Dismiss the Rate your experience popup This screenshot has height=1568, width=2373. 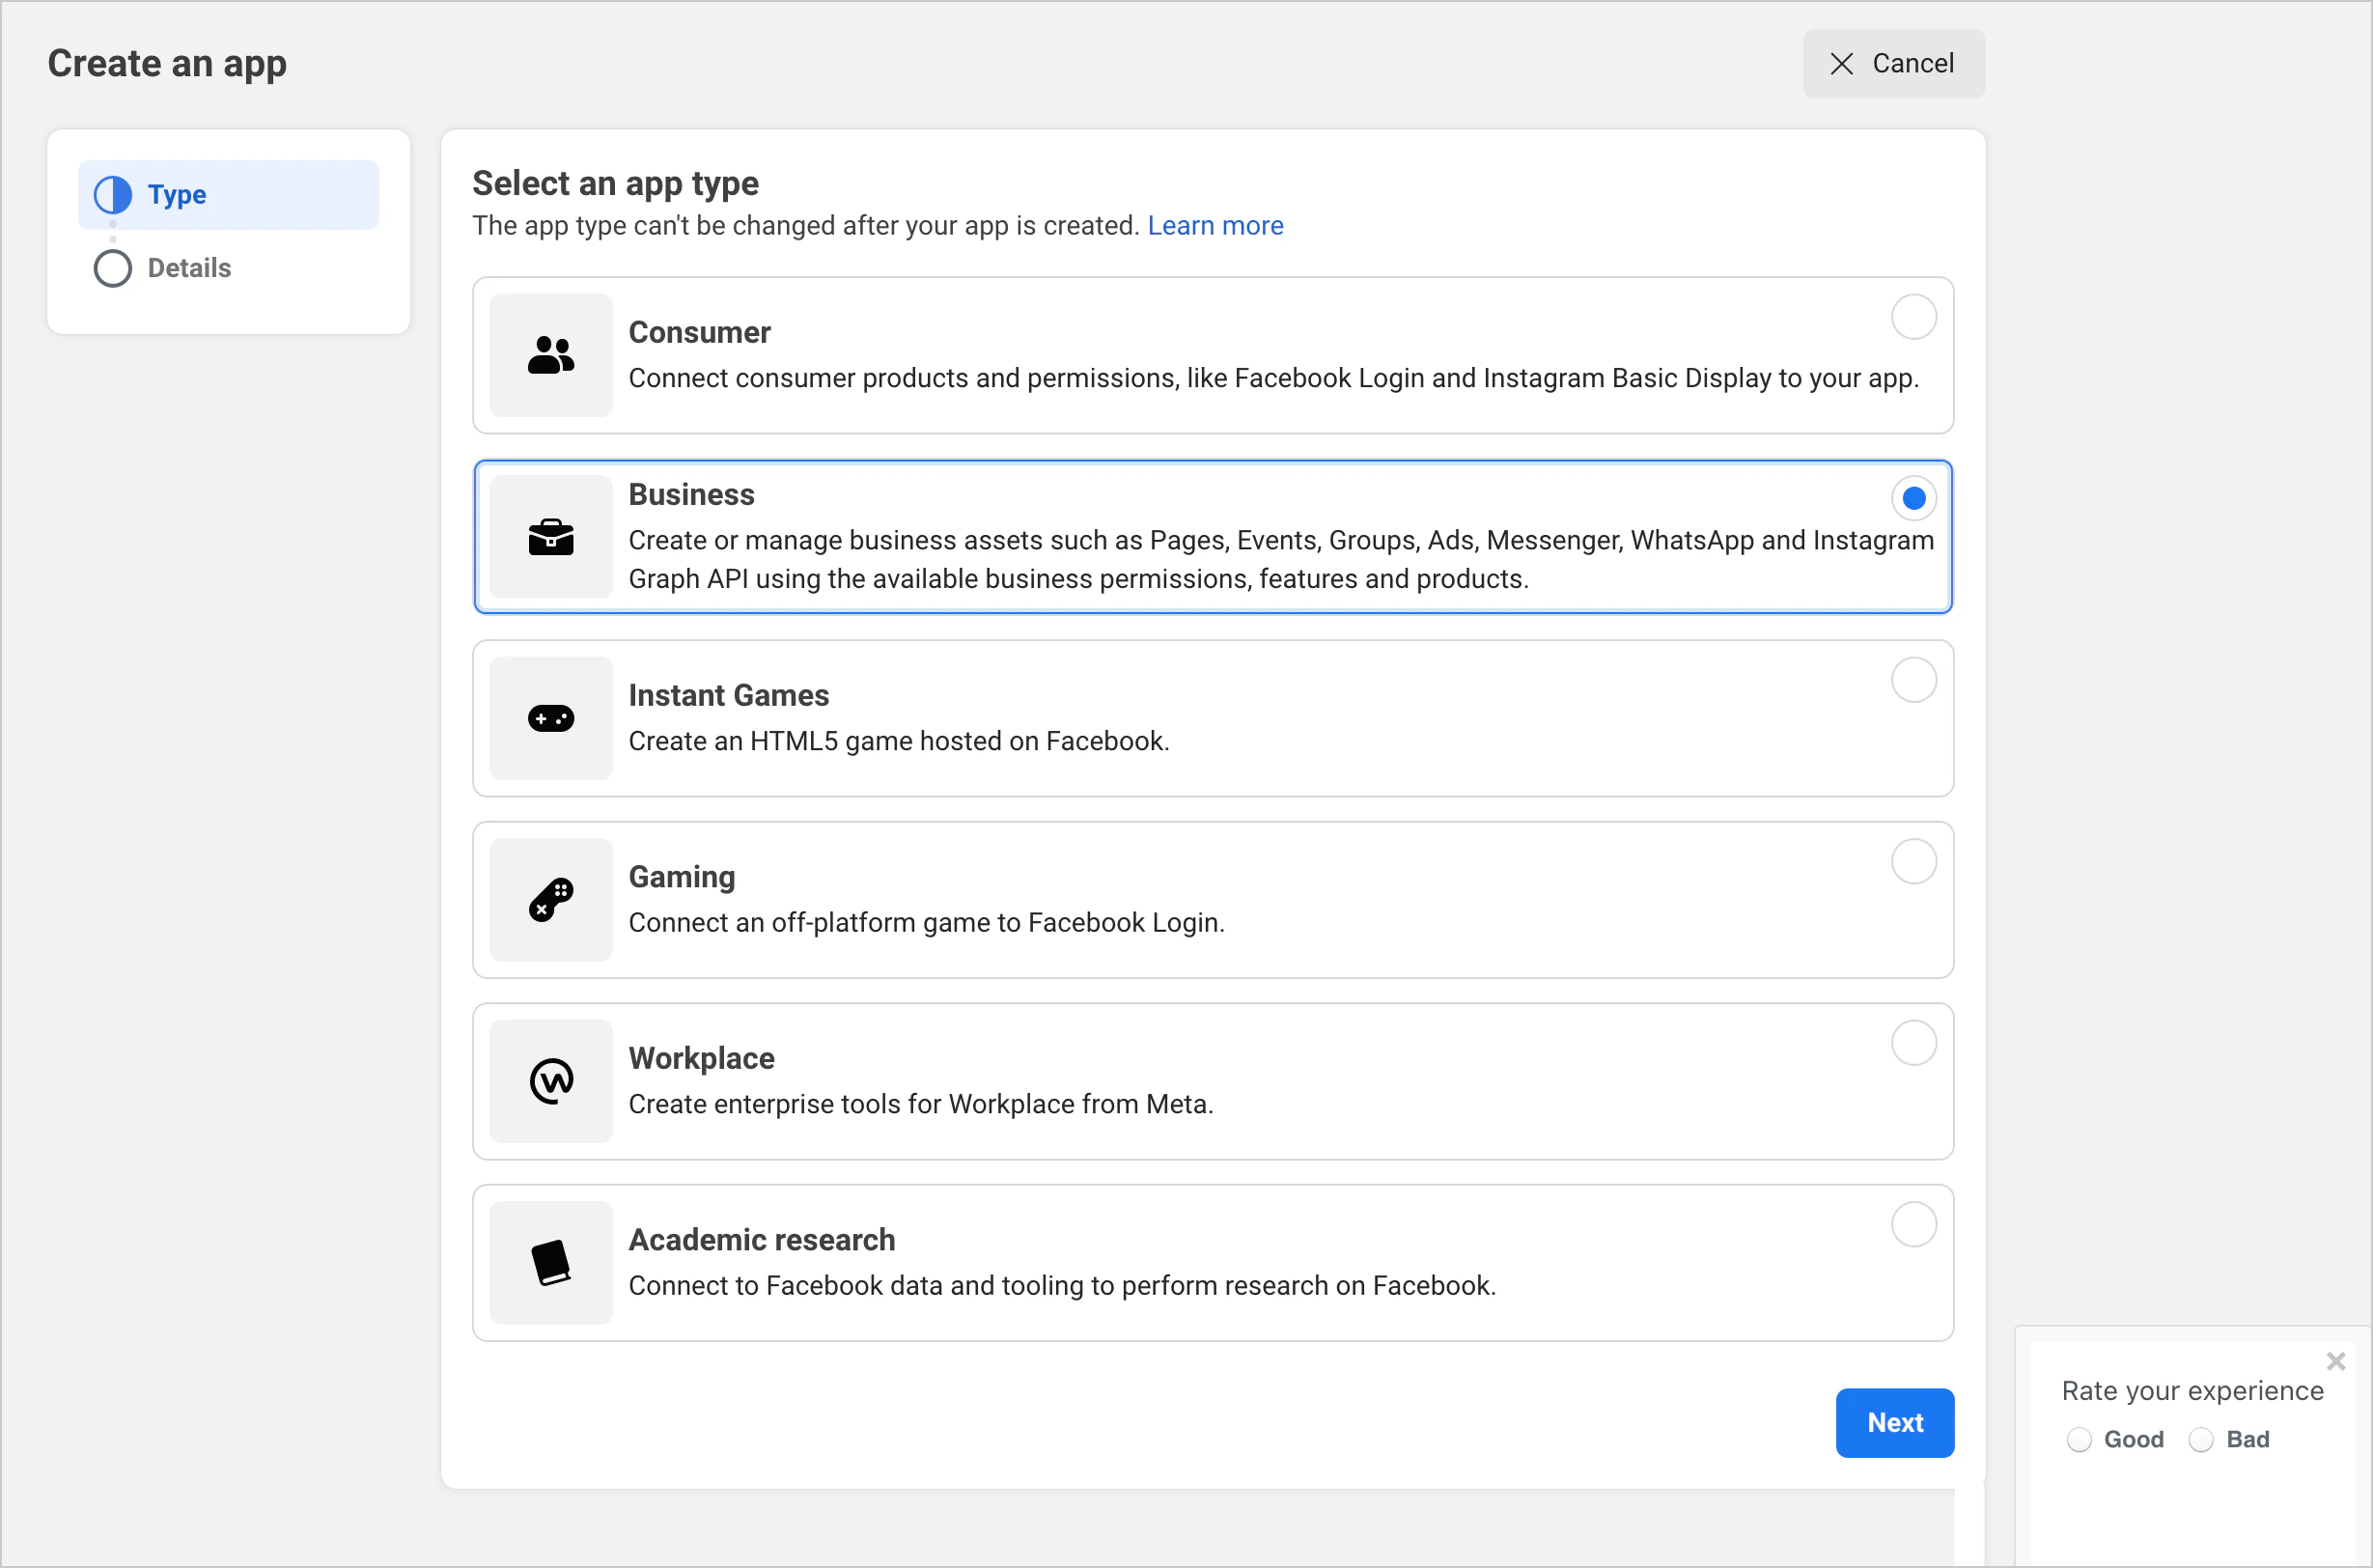(x=2336, y=1361)
